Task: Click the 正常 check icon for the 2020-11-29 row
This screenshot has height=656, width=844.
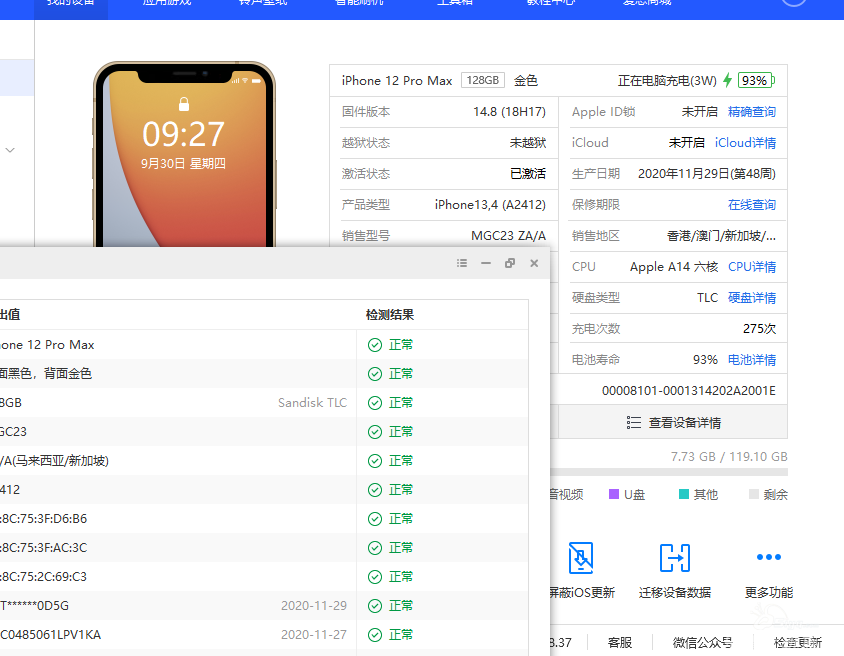Action: (x=375, y=606)
